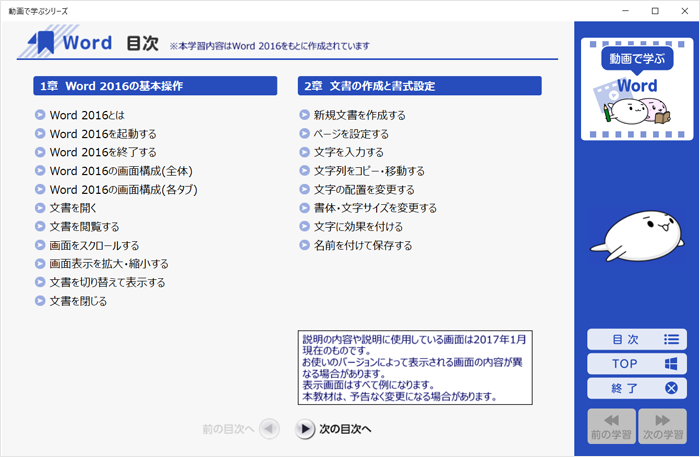
Task: Click play icon beside 文書を開く
Action: (40, 208)
